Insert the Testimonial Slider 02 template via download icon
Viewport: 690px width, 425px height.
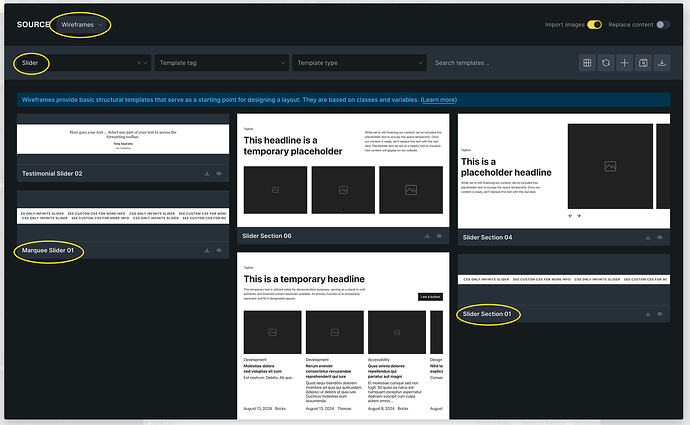coord(207,174)
